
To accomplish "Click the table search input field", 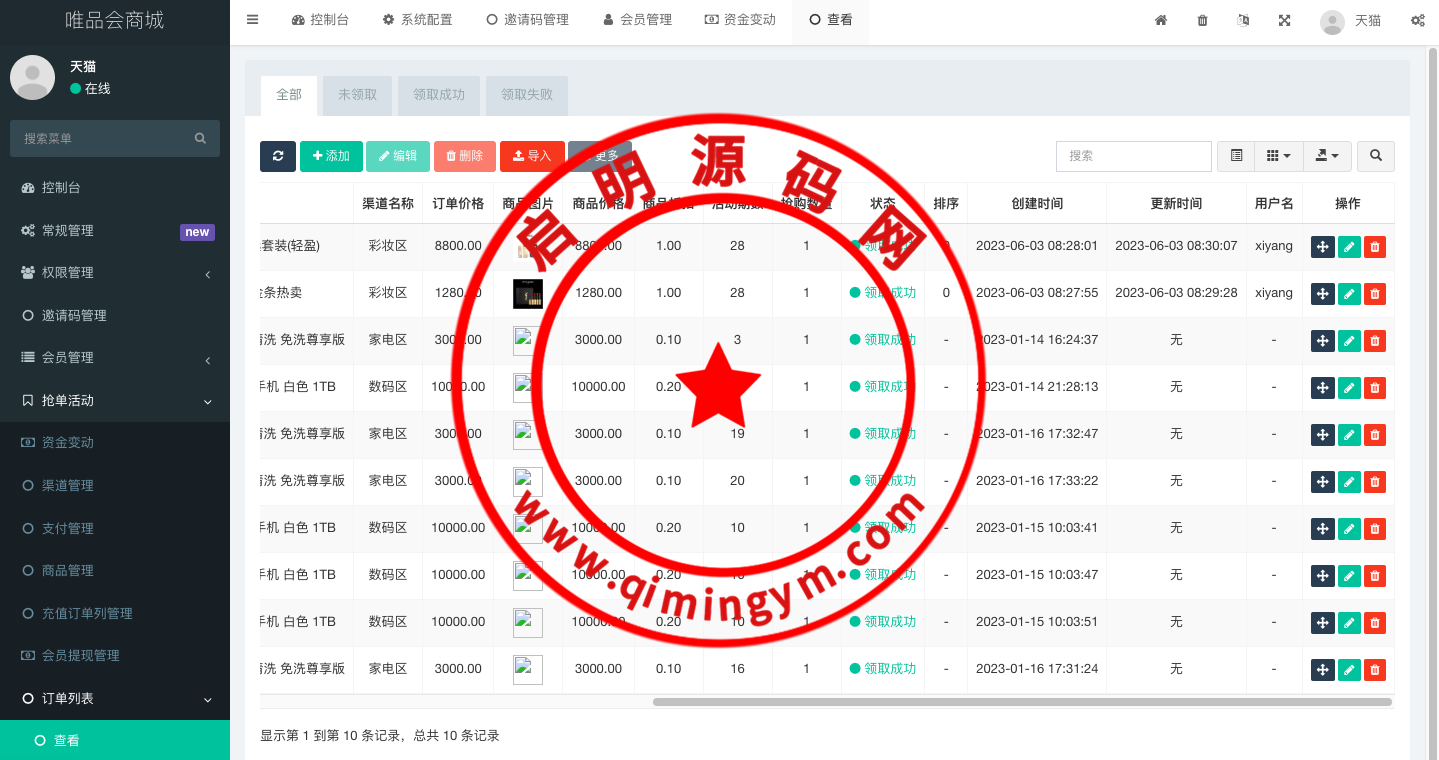I will [1133, 156].
